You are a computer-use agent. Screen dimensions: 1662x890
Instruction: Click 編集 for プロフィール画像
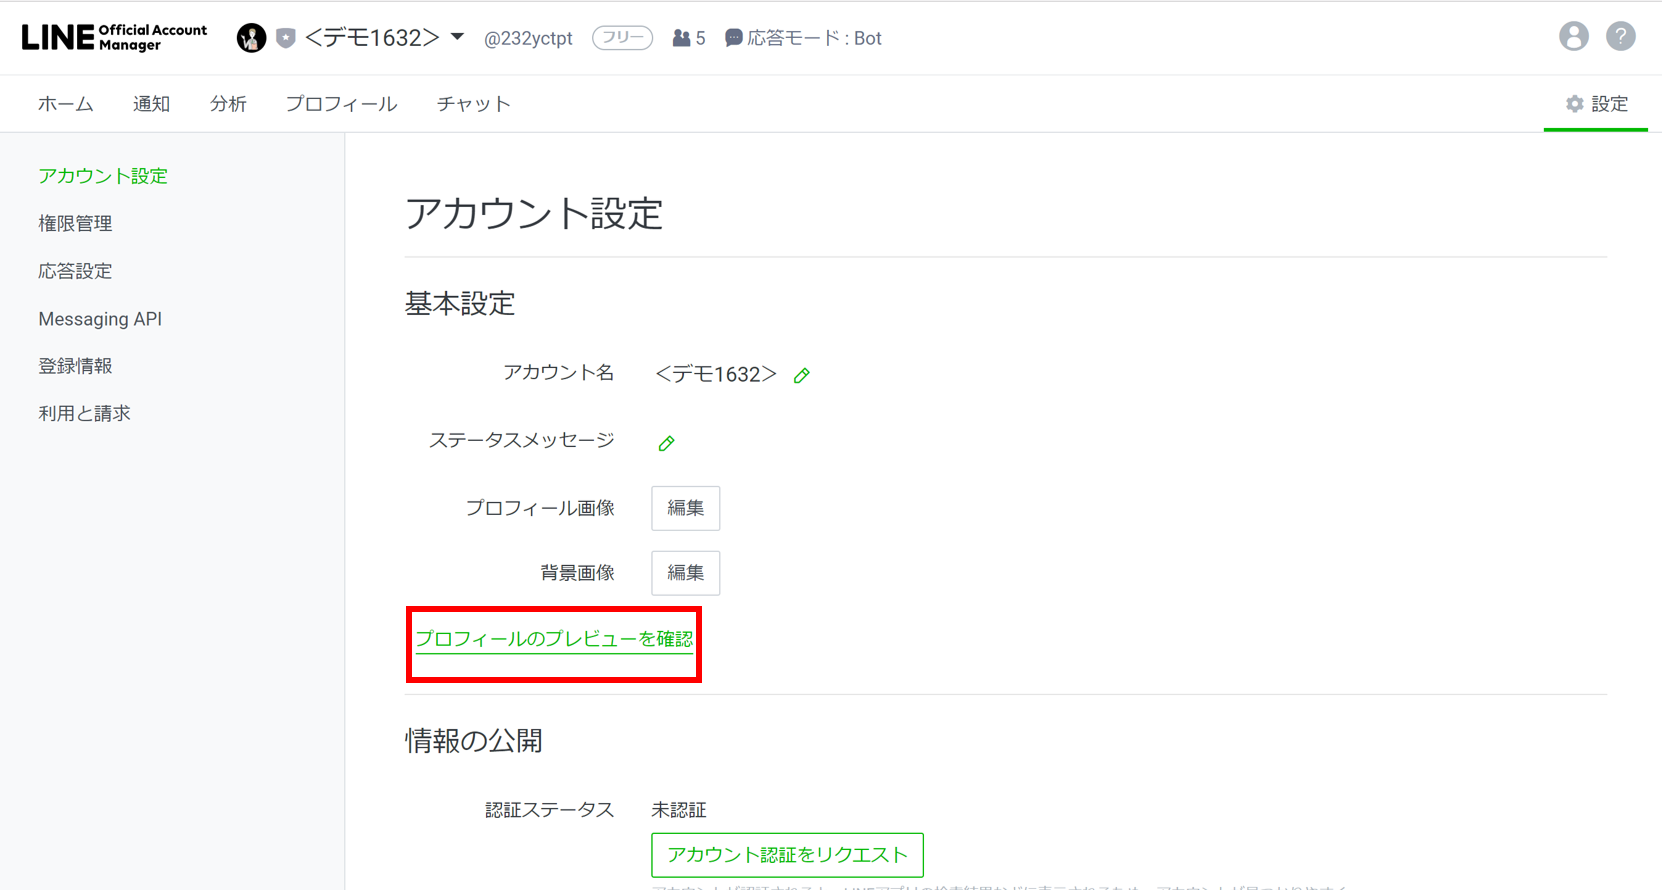pyautogui.click(x=685, y=508)
